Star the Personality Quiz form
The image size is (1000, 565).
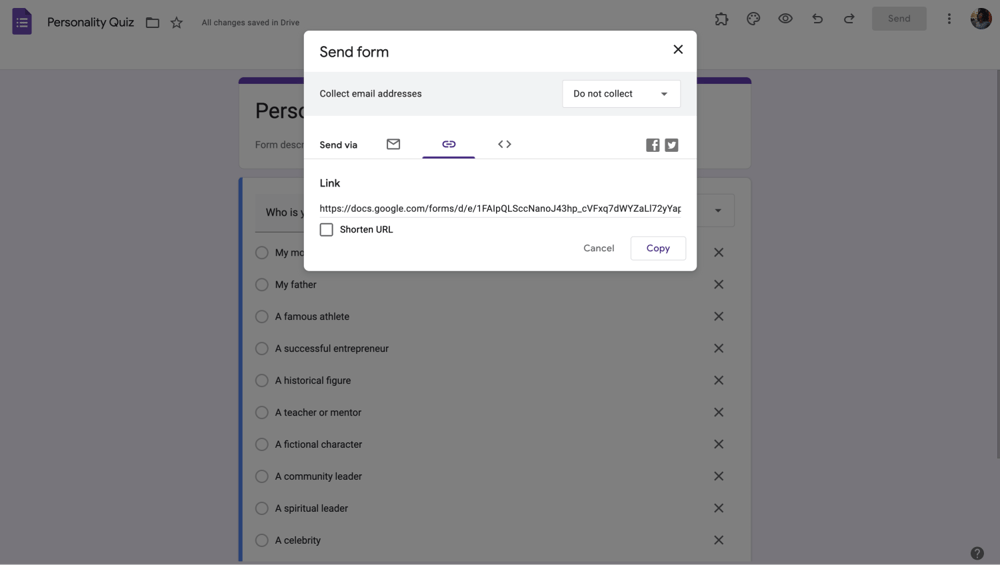pyautogui.click(x=177, y=22)
